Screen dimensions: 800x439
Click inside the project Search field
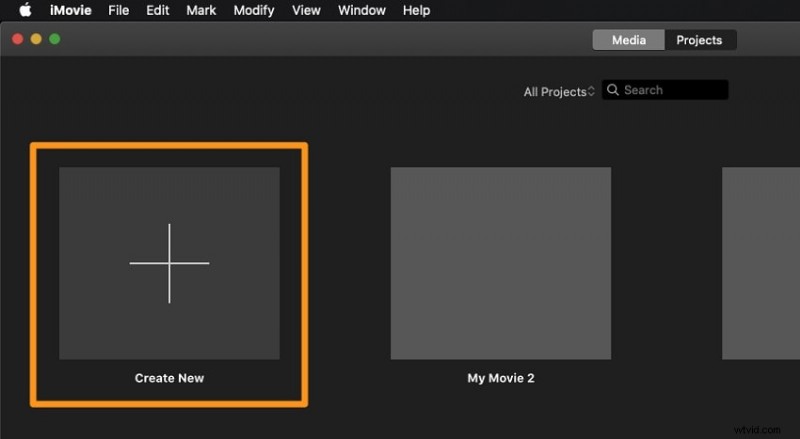coord(672,90)
